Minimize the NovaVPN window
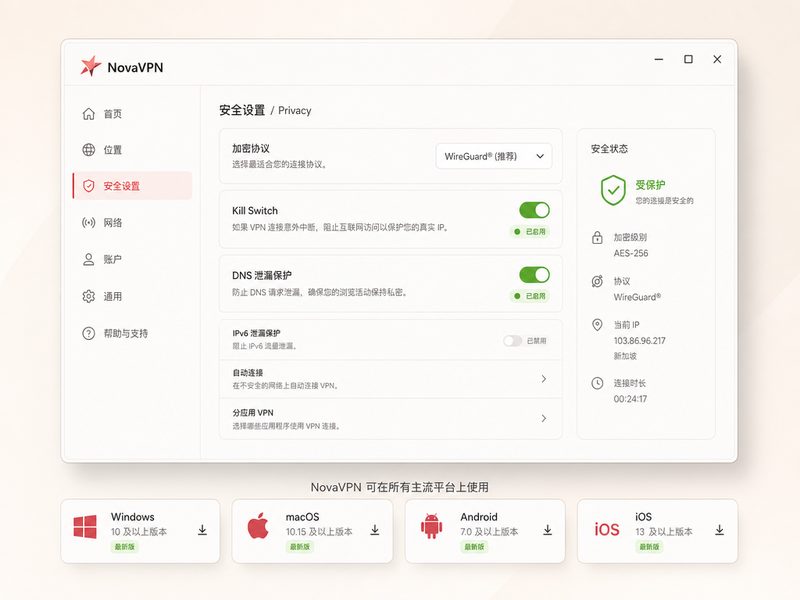 659,59
